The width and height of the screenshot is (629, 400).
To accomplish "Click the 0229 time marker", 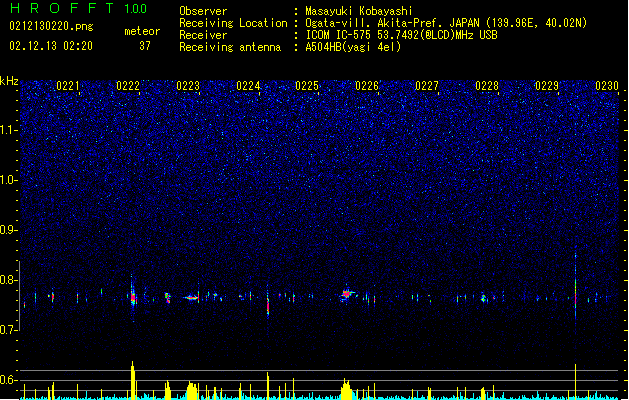I will [x=547, y=86].
